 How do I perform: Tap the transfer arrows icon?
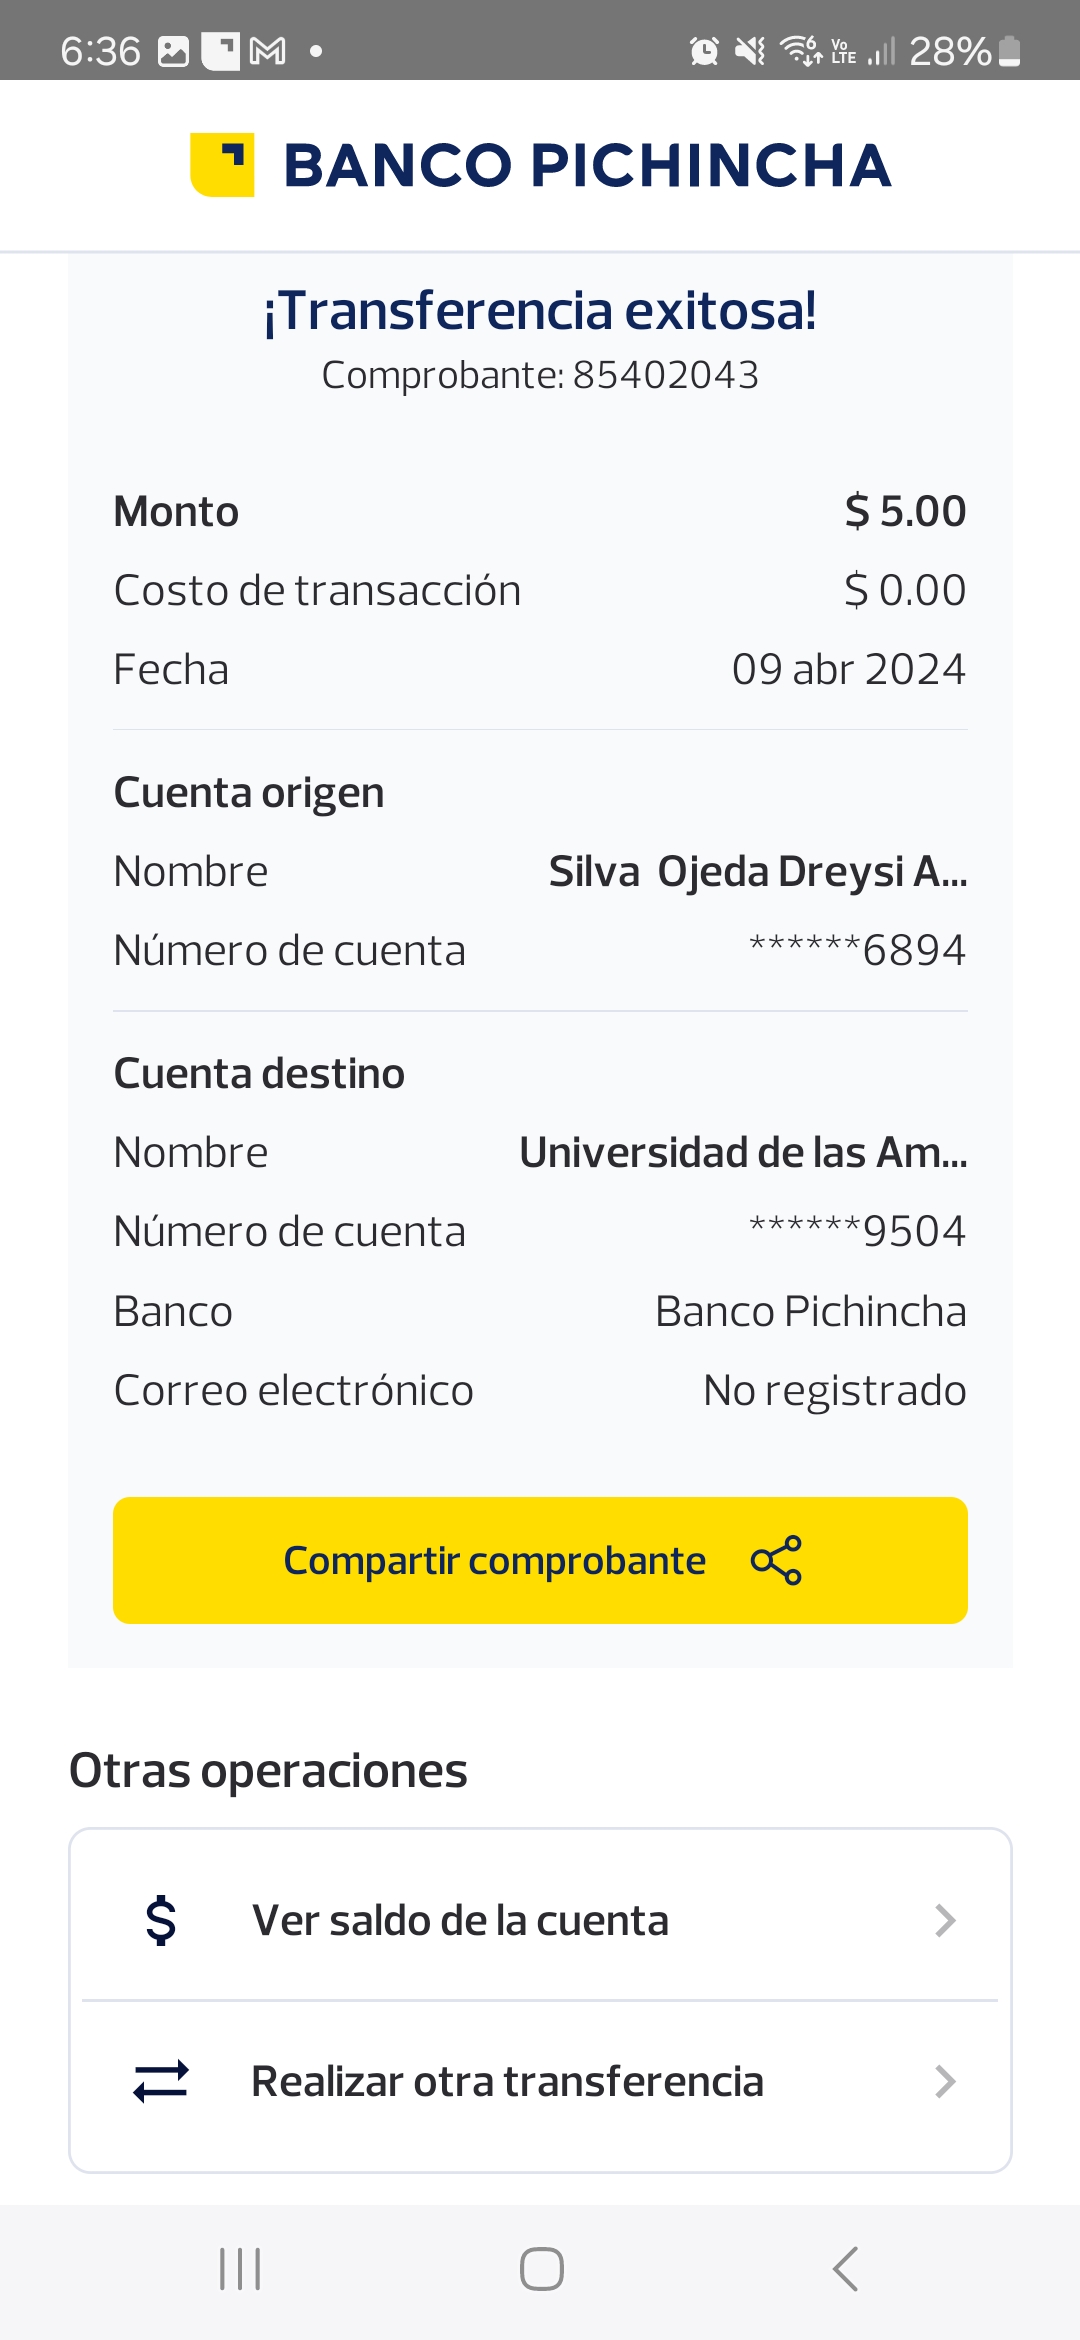pos(161,2081)
